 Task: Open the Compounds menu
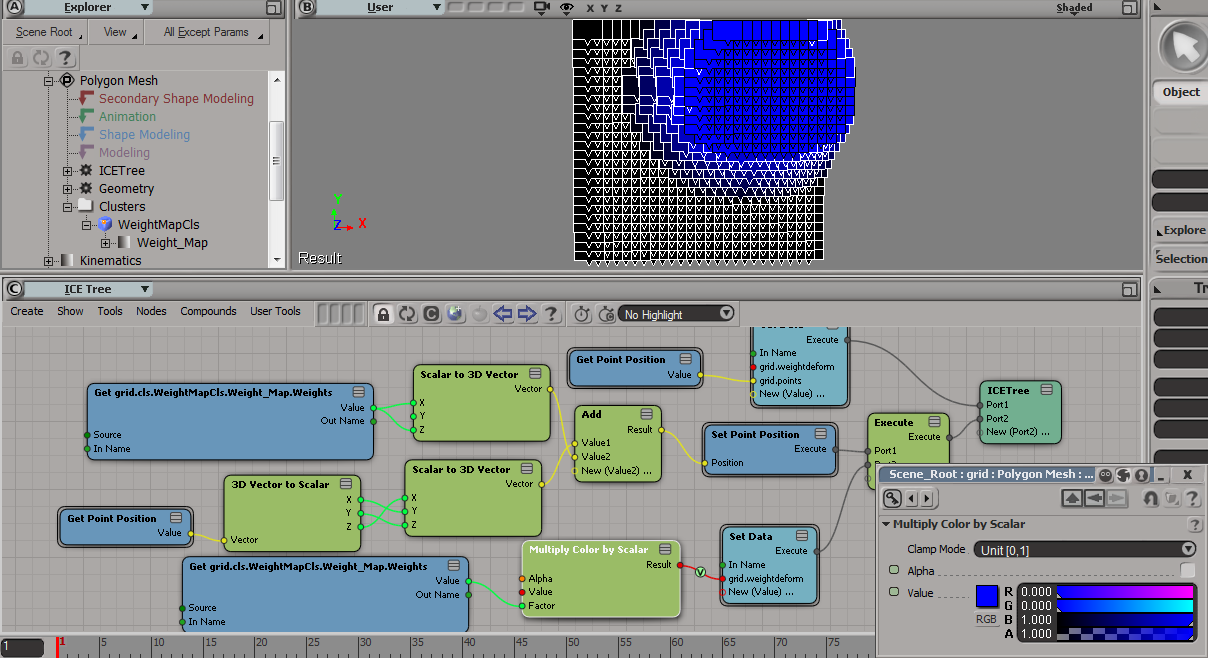tap(208, 311)
